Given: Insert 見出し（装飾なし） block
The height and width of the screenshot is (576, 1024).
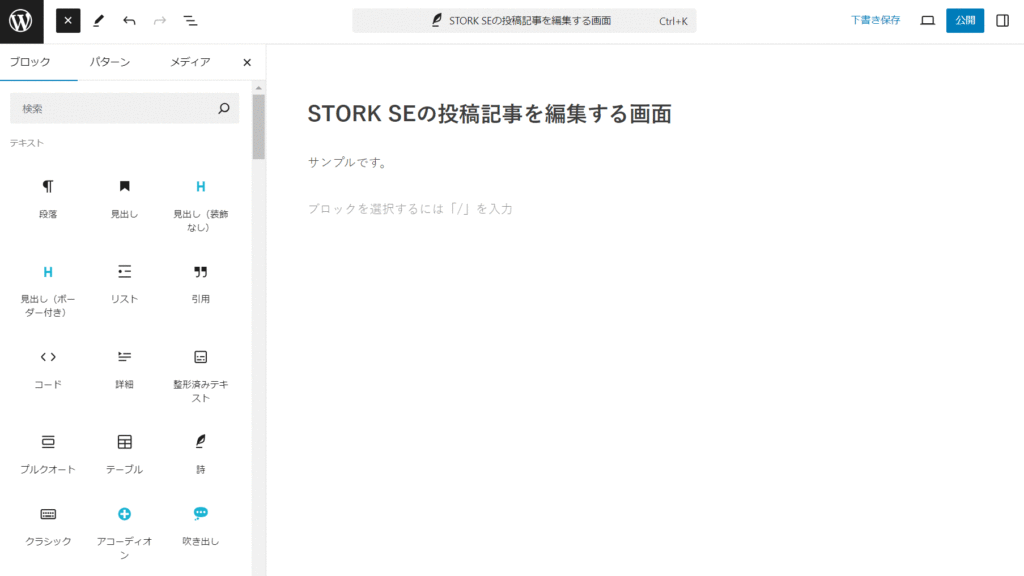Looking at the screenshot, I should (200, 205).
